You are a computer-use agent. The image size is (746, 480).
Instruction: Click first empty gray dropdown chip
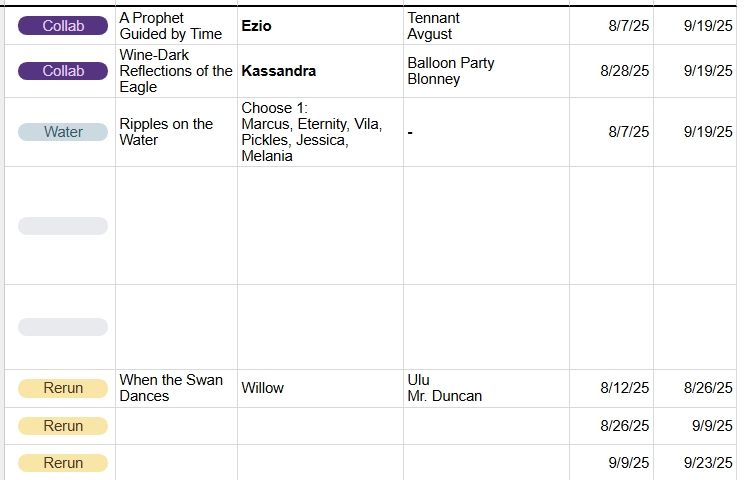[x=62, y=226]
